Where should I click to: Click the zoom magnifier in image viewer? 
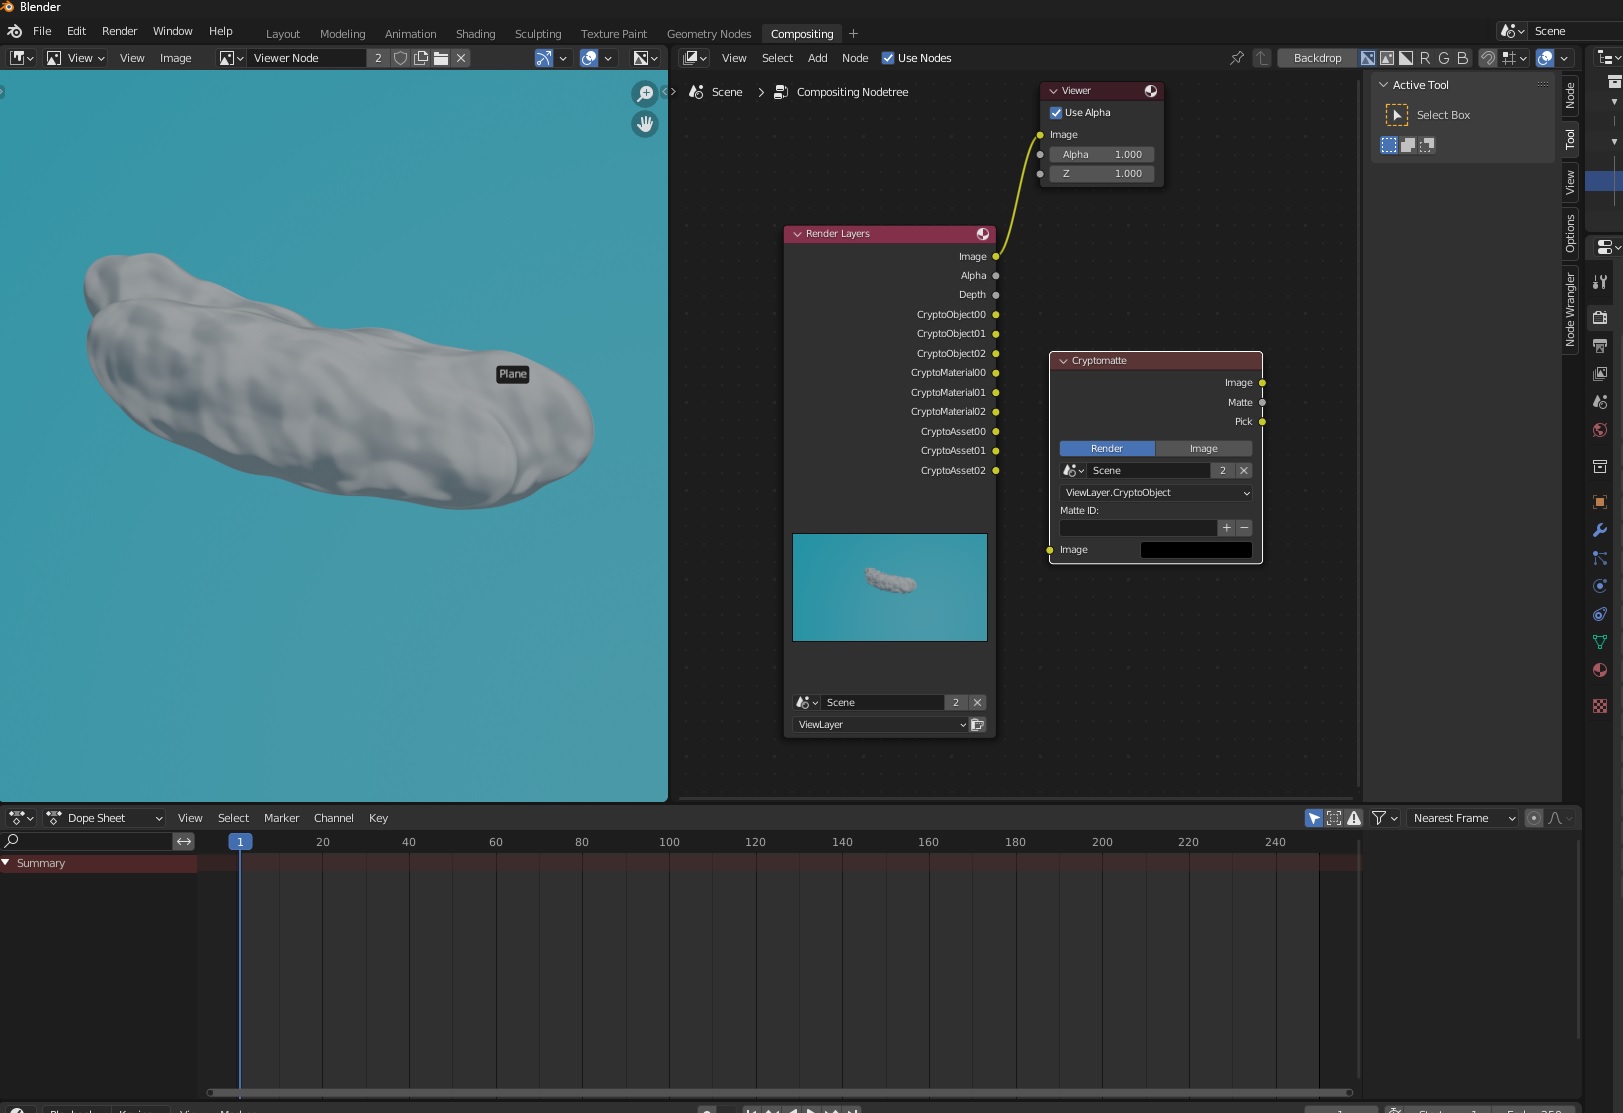click(645, 93)
